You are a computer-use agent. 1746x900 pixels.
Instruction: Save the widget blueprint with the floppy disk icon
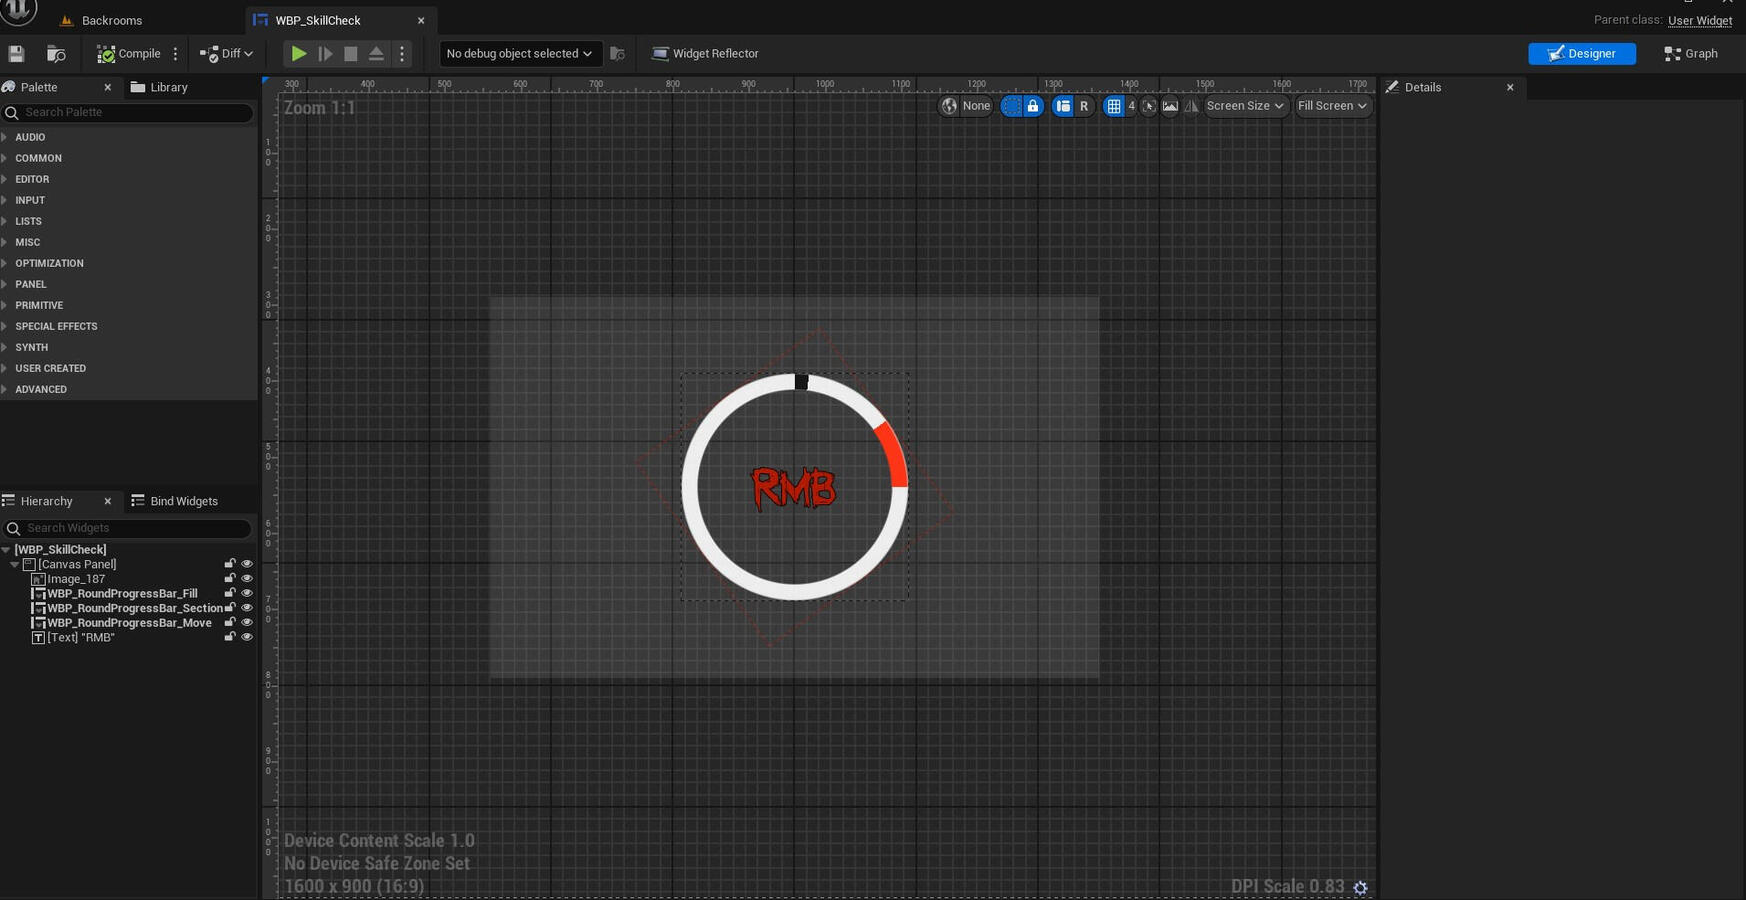pyautogui.click(x=16, y=54)
